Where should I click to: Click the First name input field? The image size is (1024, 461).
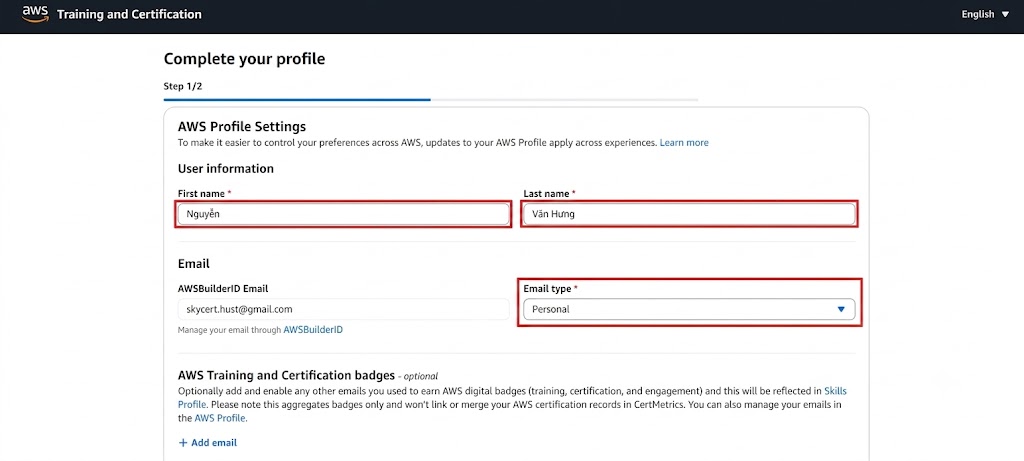[x=343, y=214]
